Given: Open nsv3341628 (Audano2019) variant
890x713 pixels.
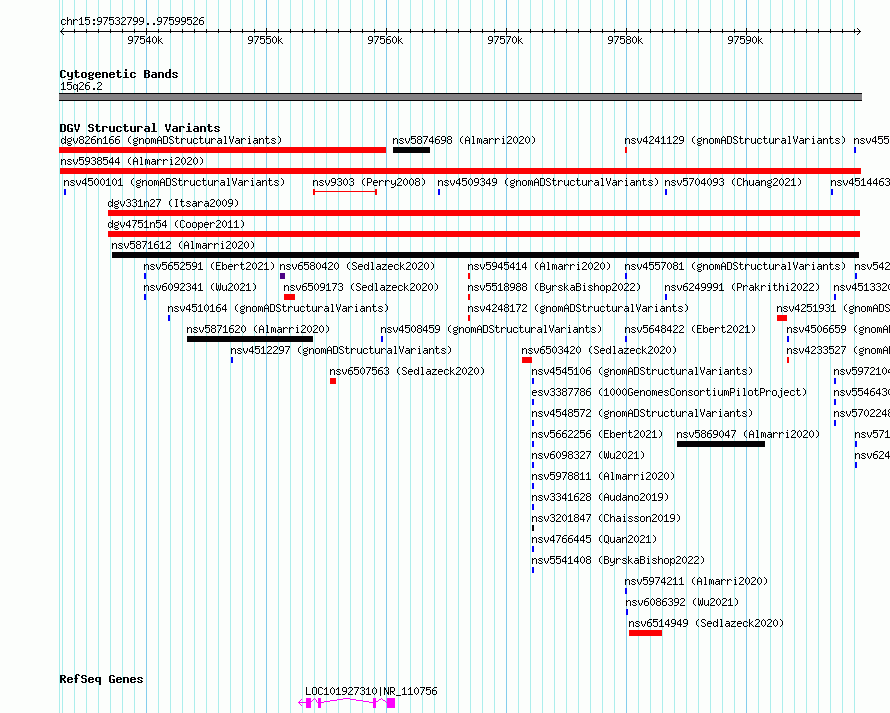Looking at the screenshot, I should pyautogui.click(x=600, y=497).
